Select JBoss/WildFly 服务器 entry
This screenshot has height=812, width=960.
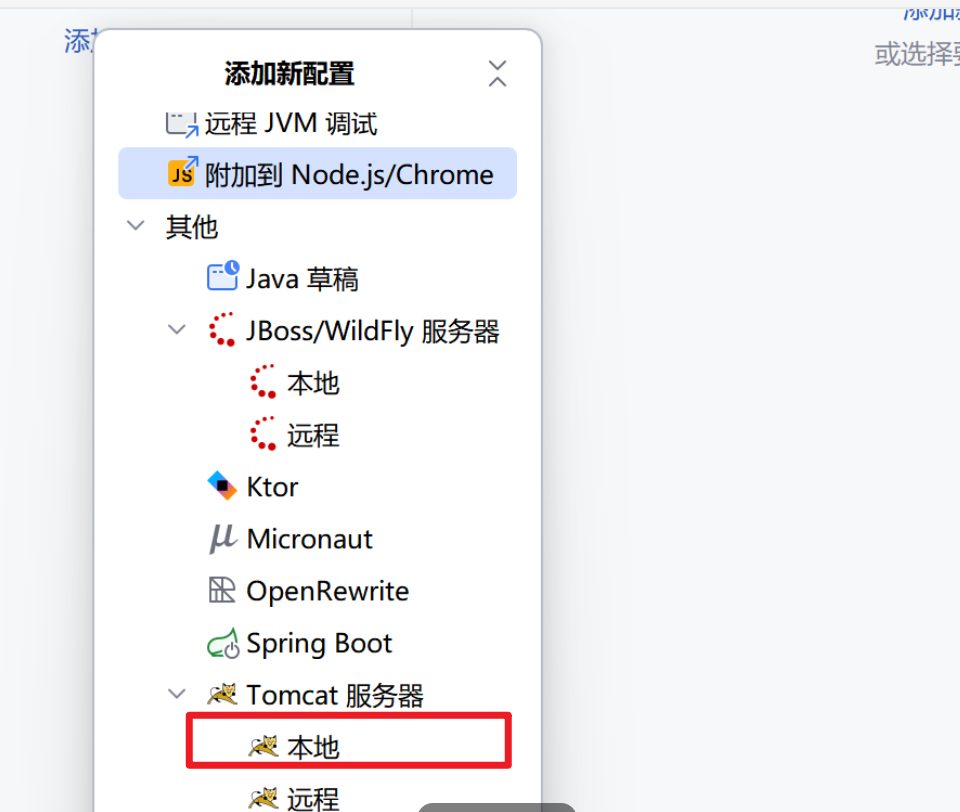(373, 331)
